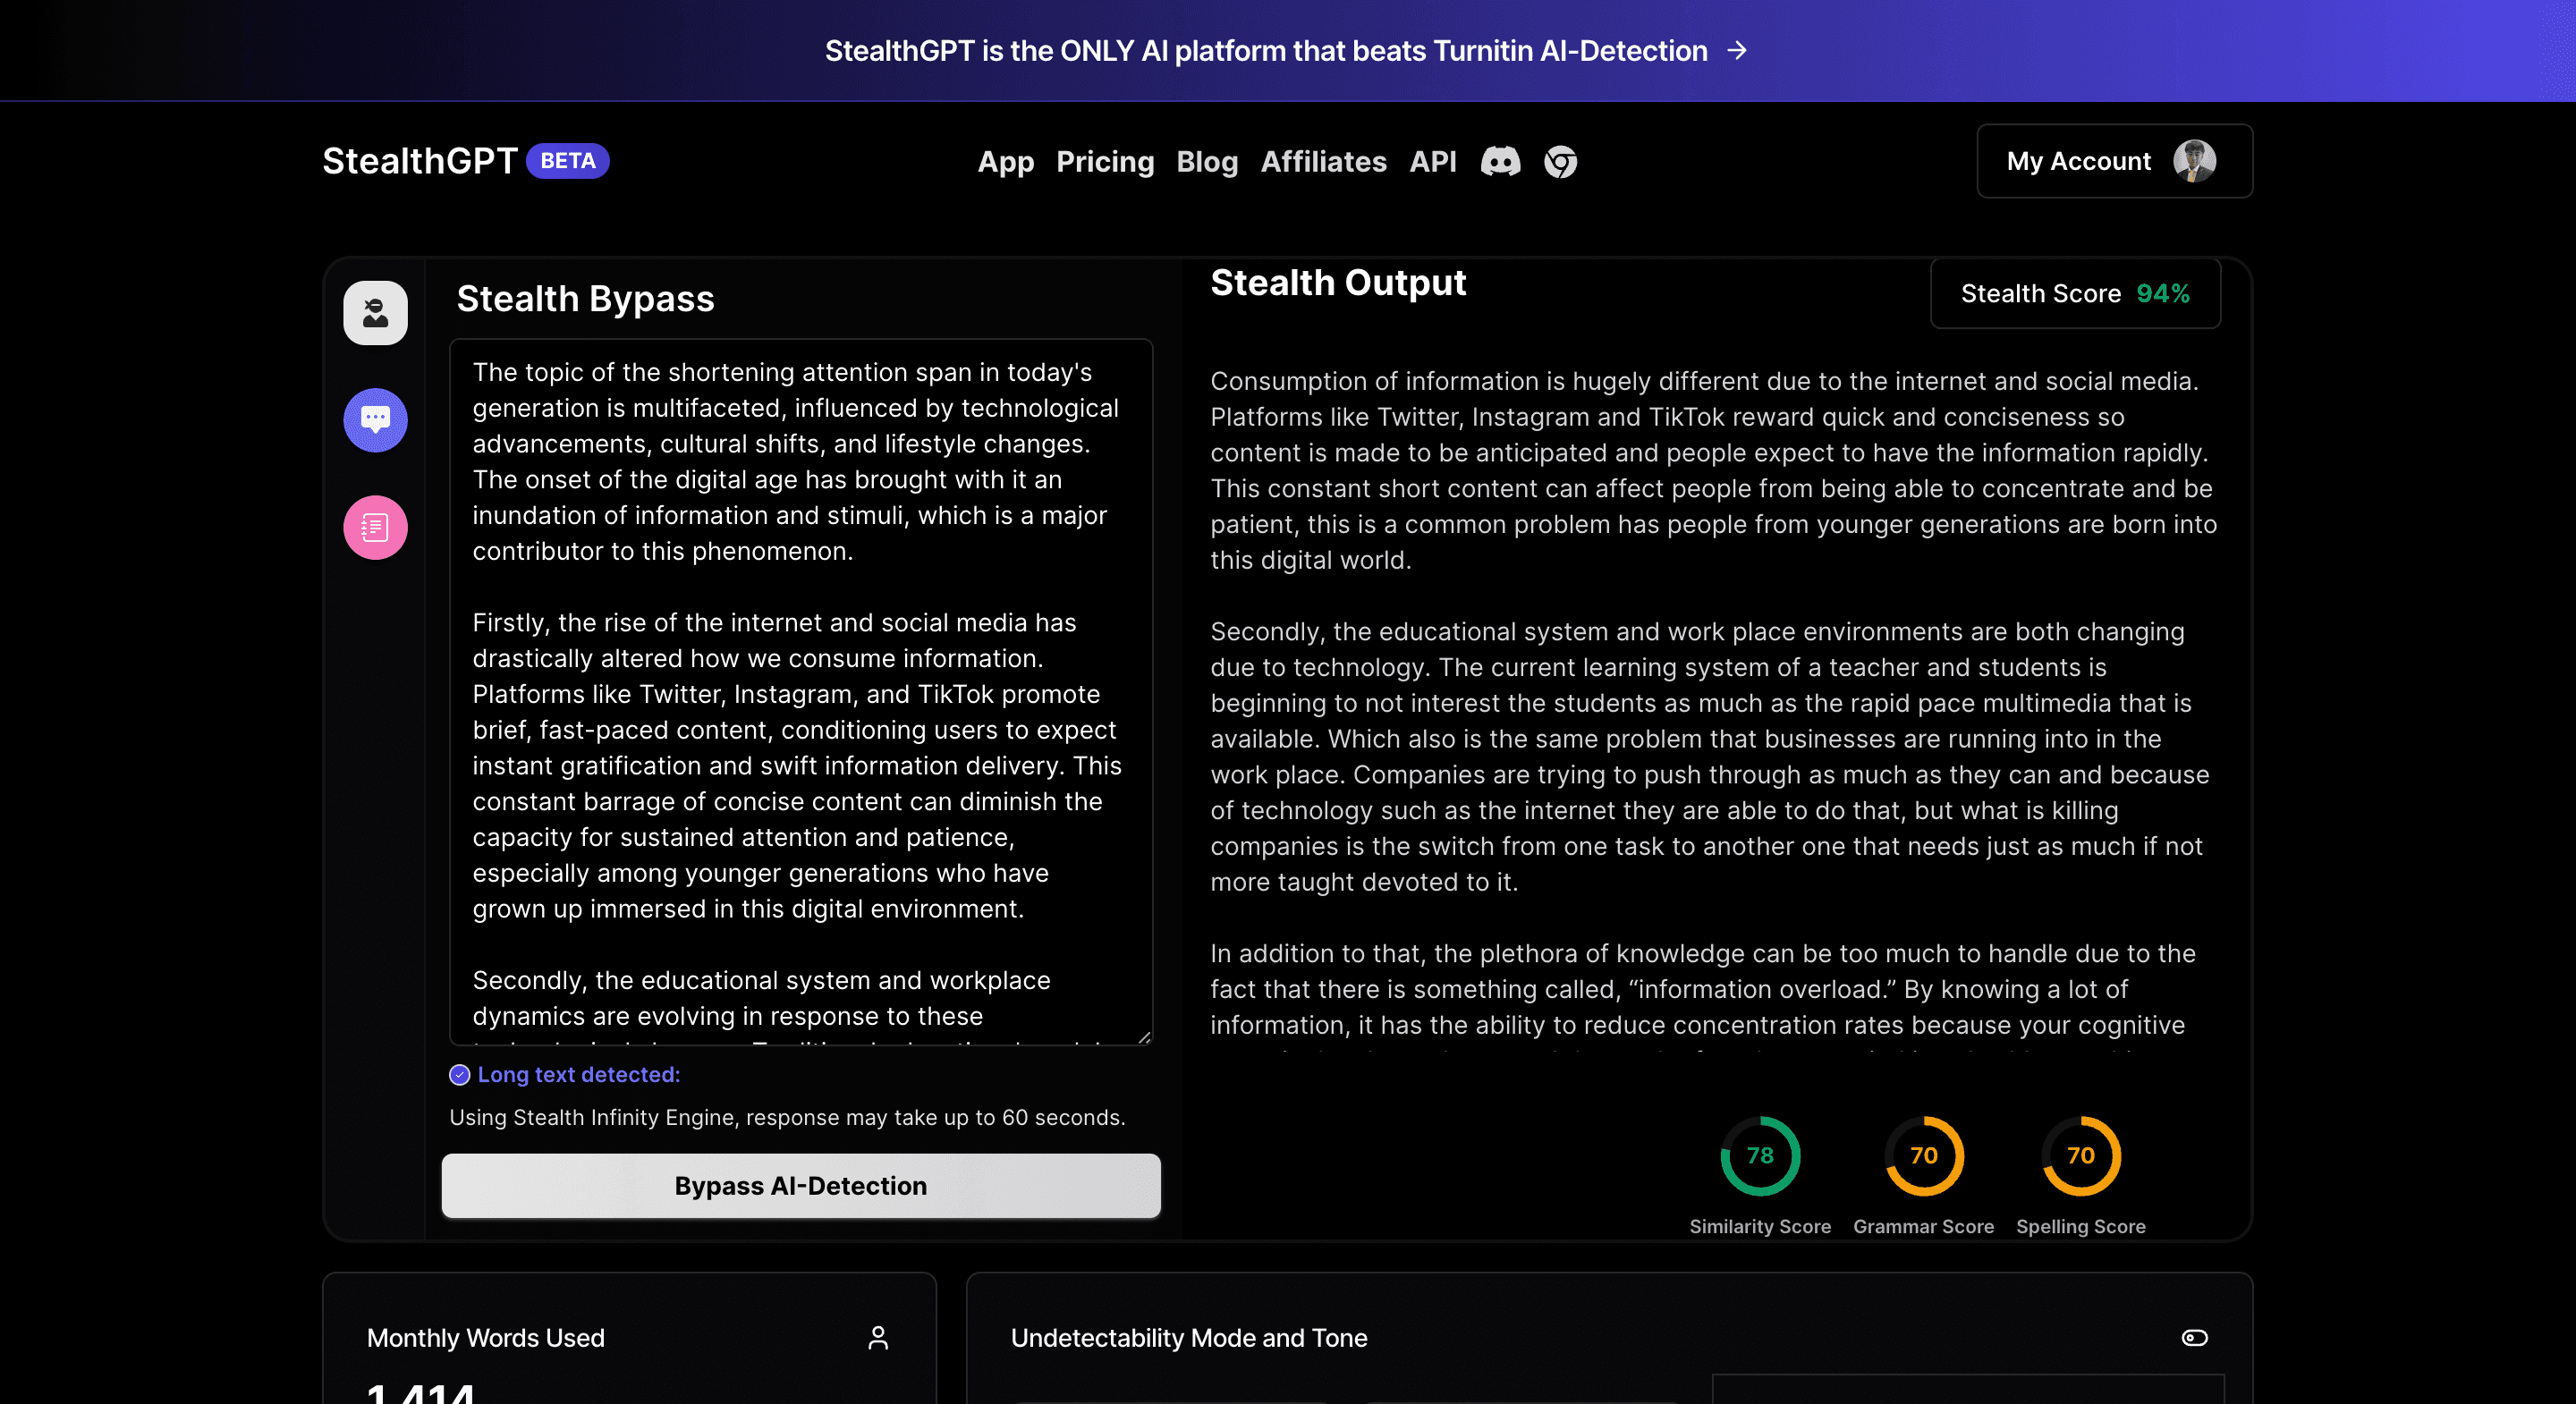Click the user profile avatar picture
Image resolution: width=2576 pixels, height=1404 pixels.
tap(2194, 161)
